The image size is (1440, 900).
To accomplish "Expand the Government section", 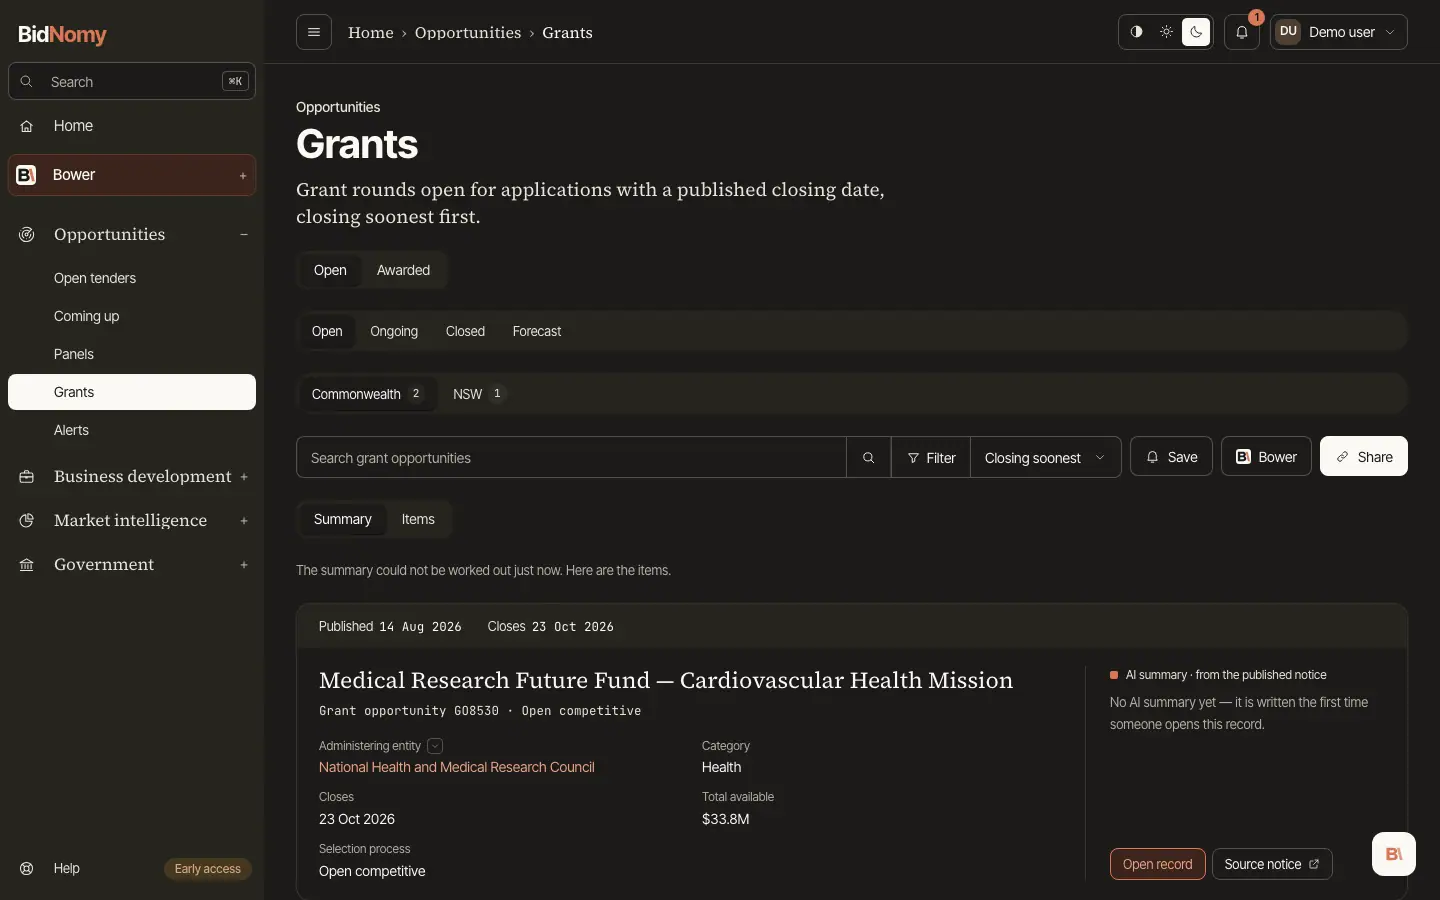I will click(243, 565).
